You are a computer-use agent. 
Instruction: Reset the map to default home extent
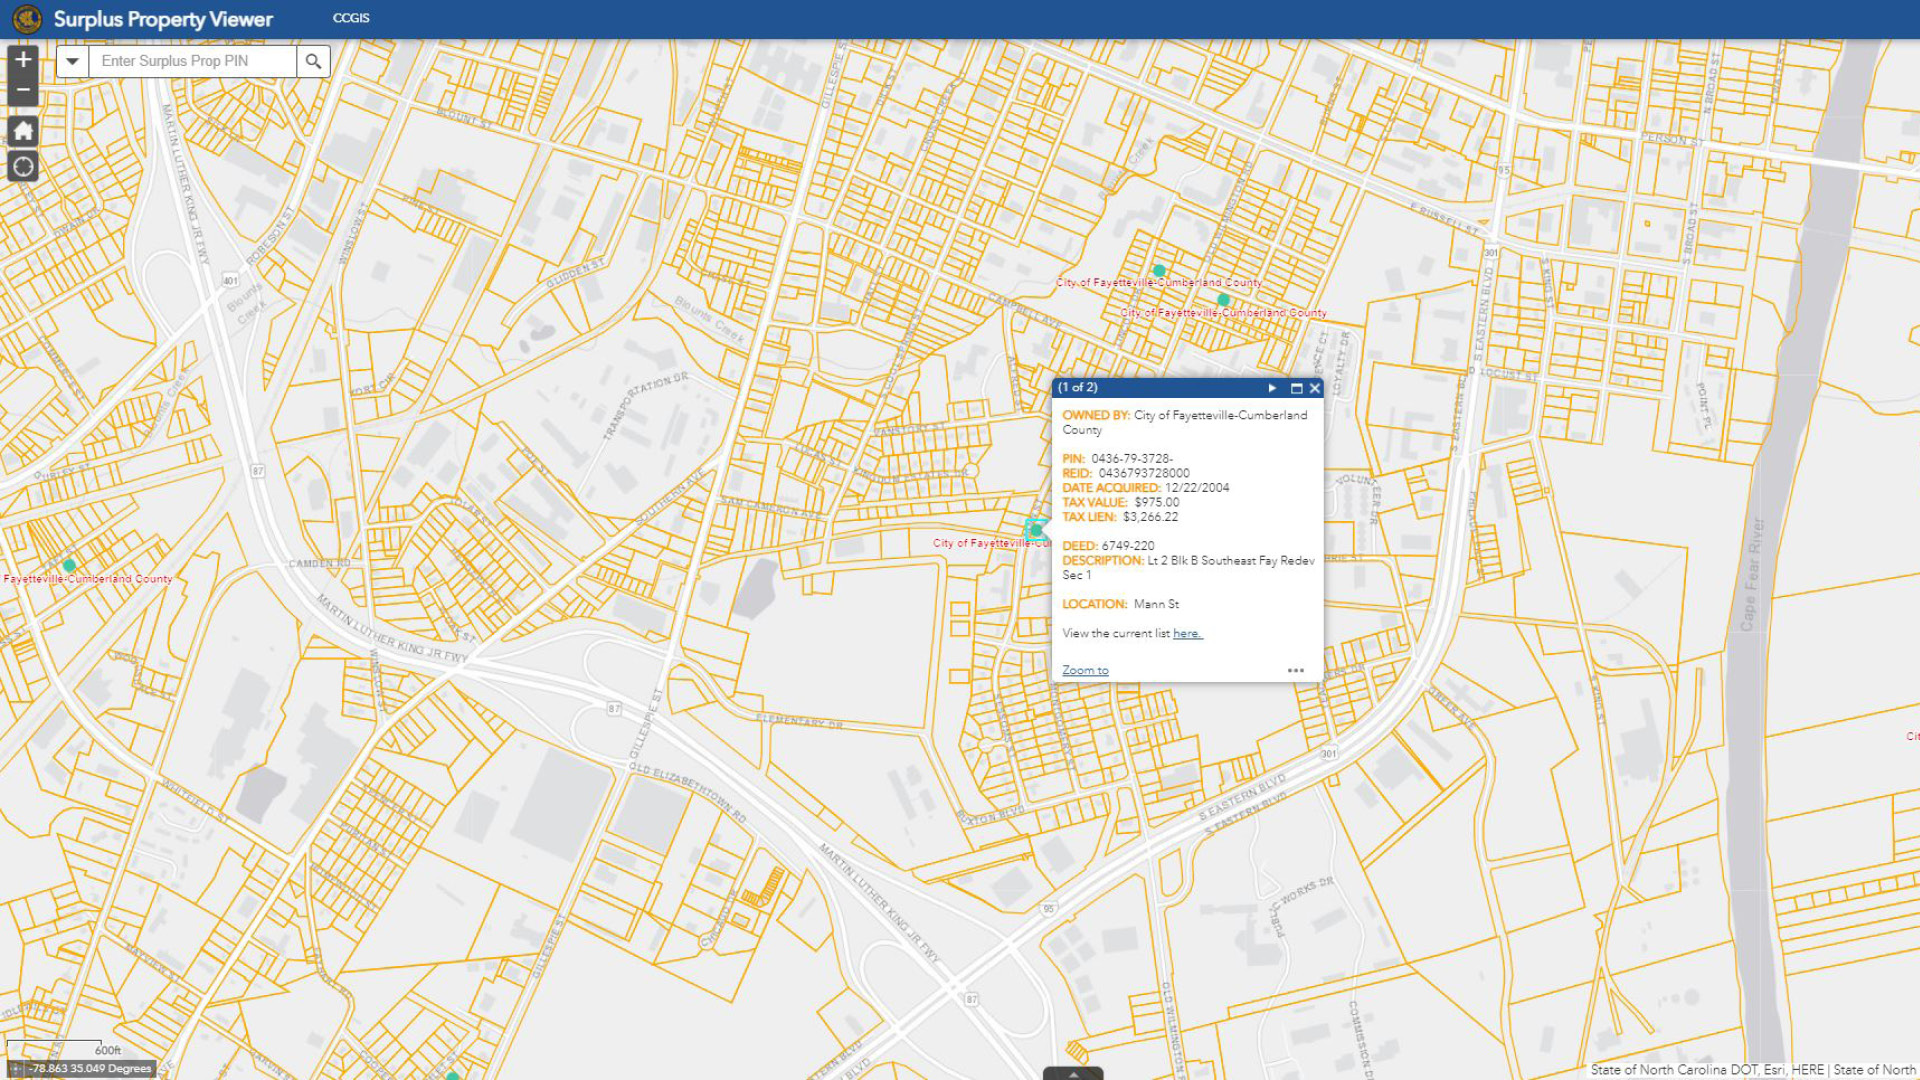(x=23, y=131)
